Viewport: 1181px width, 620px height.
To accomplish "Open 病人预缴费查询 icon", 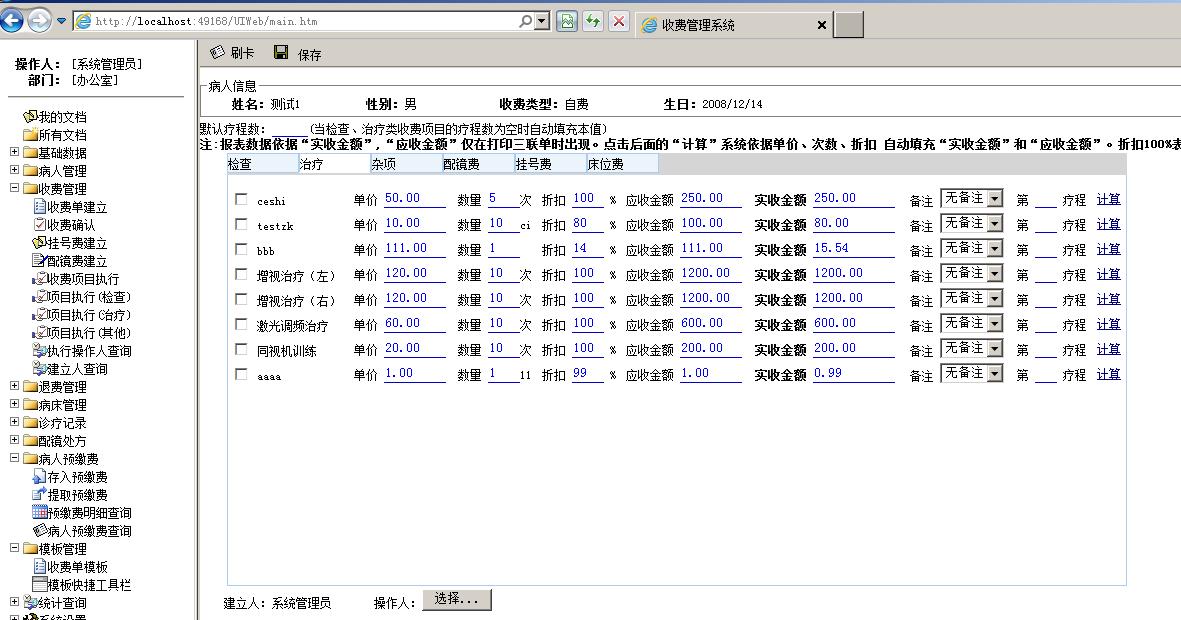I will point(40,530).
